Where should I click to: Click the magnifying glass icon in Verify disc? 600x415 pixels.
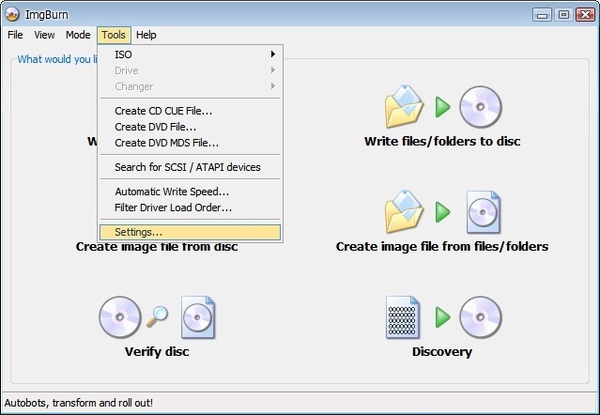pos(157,316)
